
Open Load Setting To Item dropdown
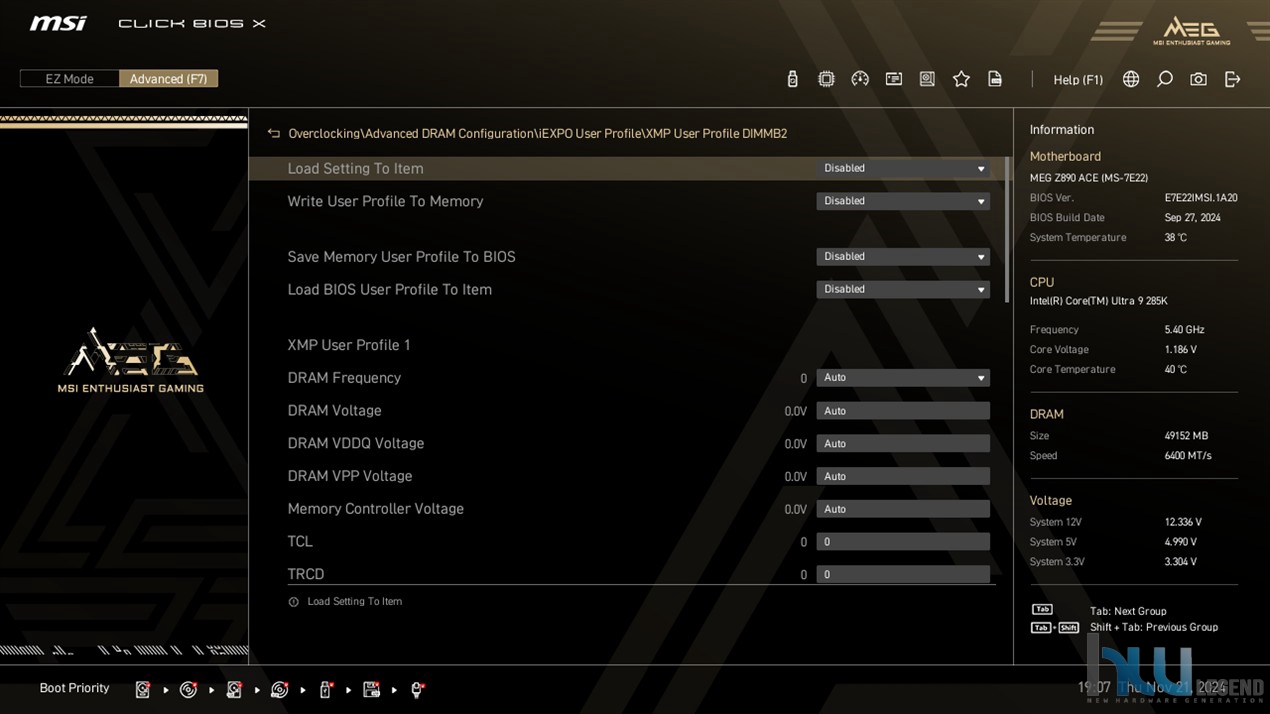pyautogui.click(x=903, y=169)
